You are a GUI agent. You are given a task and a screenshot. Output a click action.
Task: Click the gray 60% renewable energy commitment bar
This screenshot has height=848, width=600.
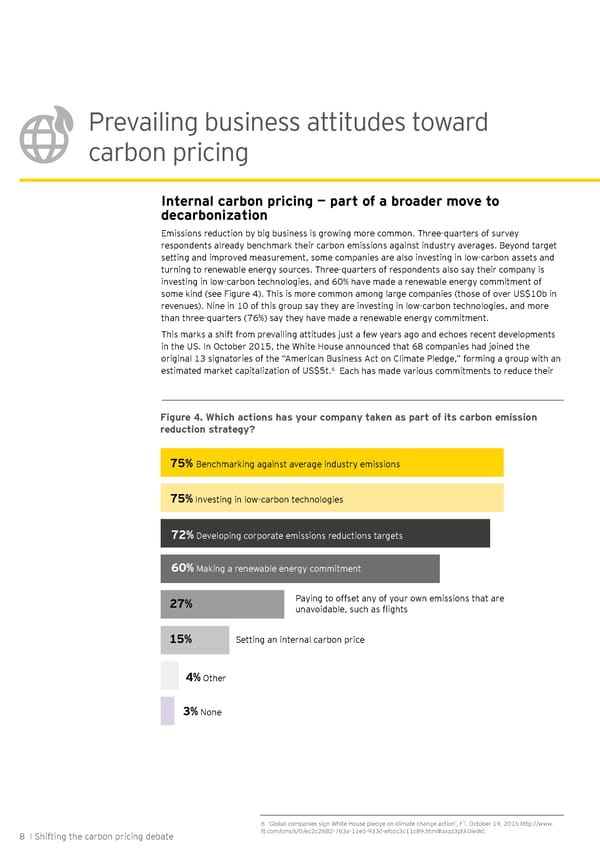pyautogui.click(x=300, y=568)
